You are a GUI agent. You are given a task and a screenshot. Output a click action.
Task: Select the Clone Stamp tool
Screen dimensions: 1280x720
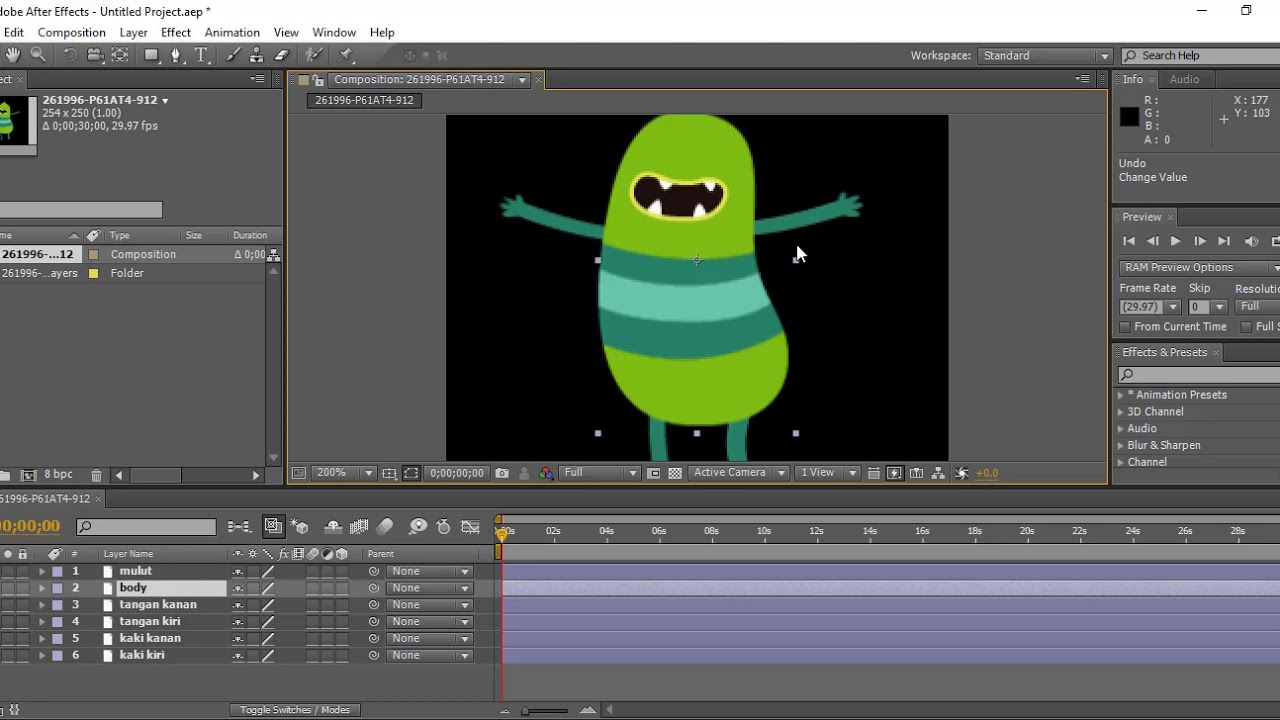pyautogui.click(x=257, y=55)
